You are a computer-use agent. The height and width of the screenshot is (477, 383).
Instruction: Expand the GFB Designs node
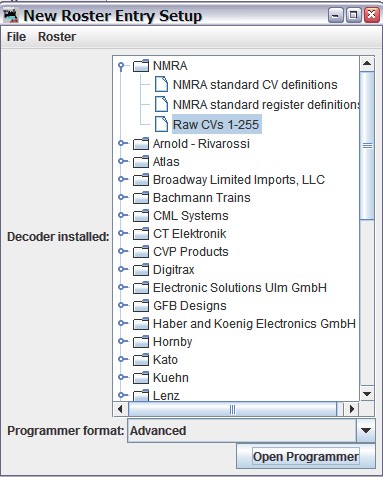(x=123, y=305)
